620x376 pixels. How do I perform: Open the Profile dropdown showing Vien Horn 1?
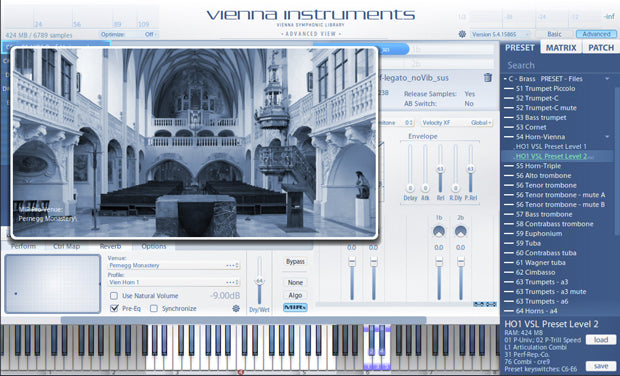[174, 282]
